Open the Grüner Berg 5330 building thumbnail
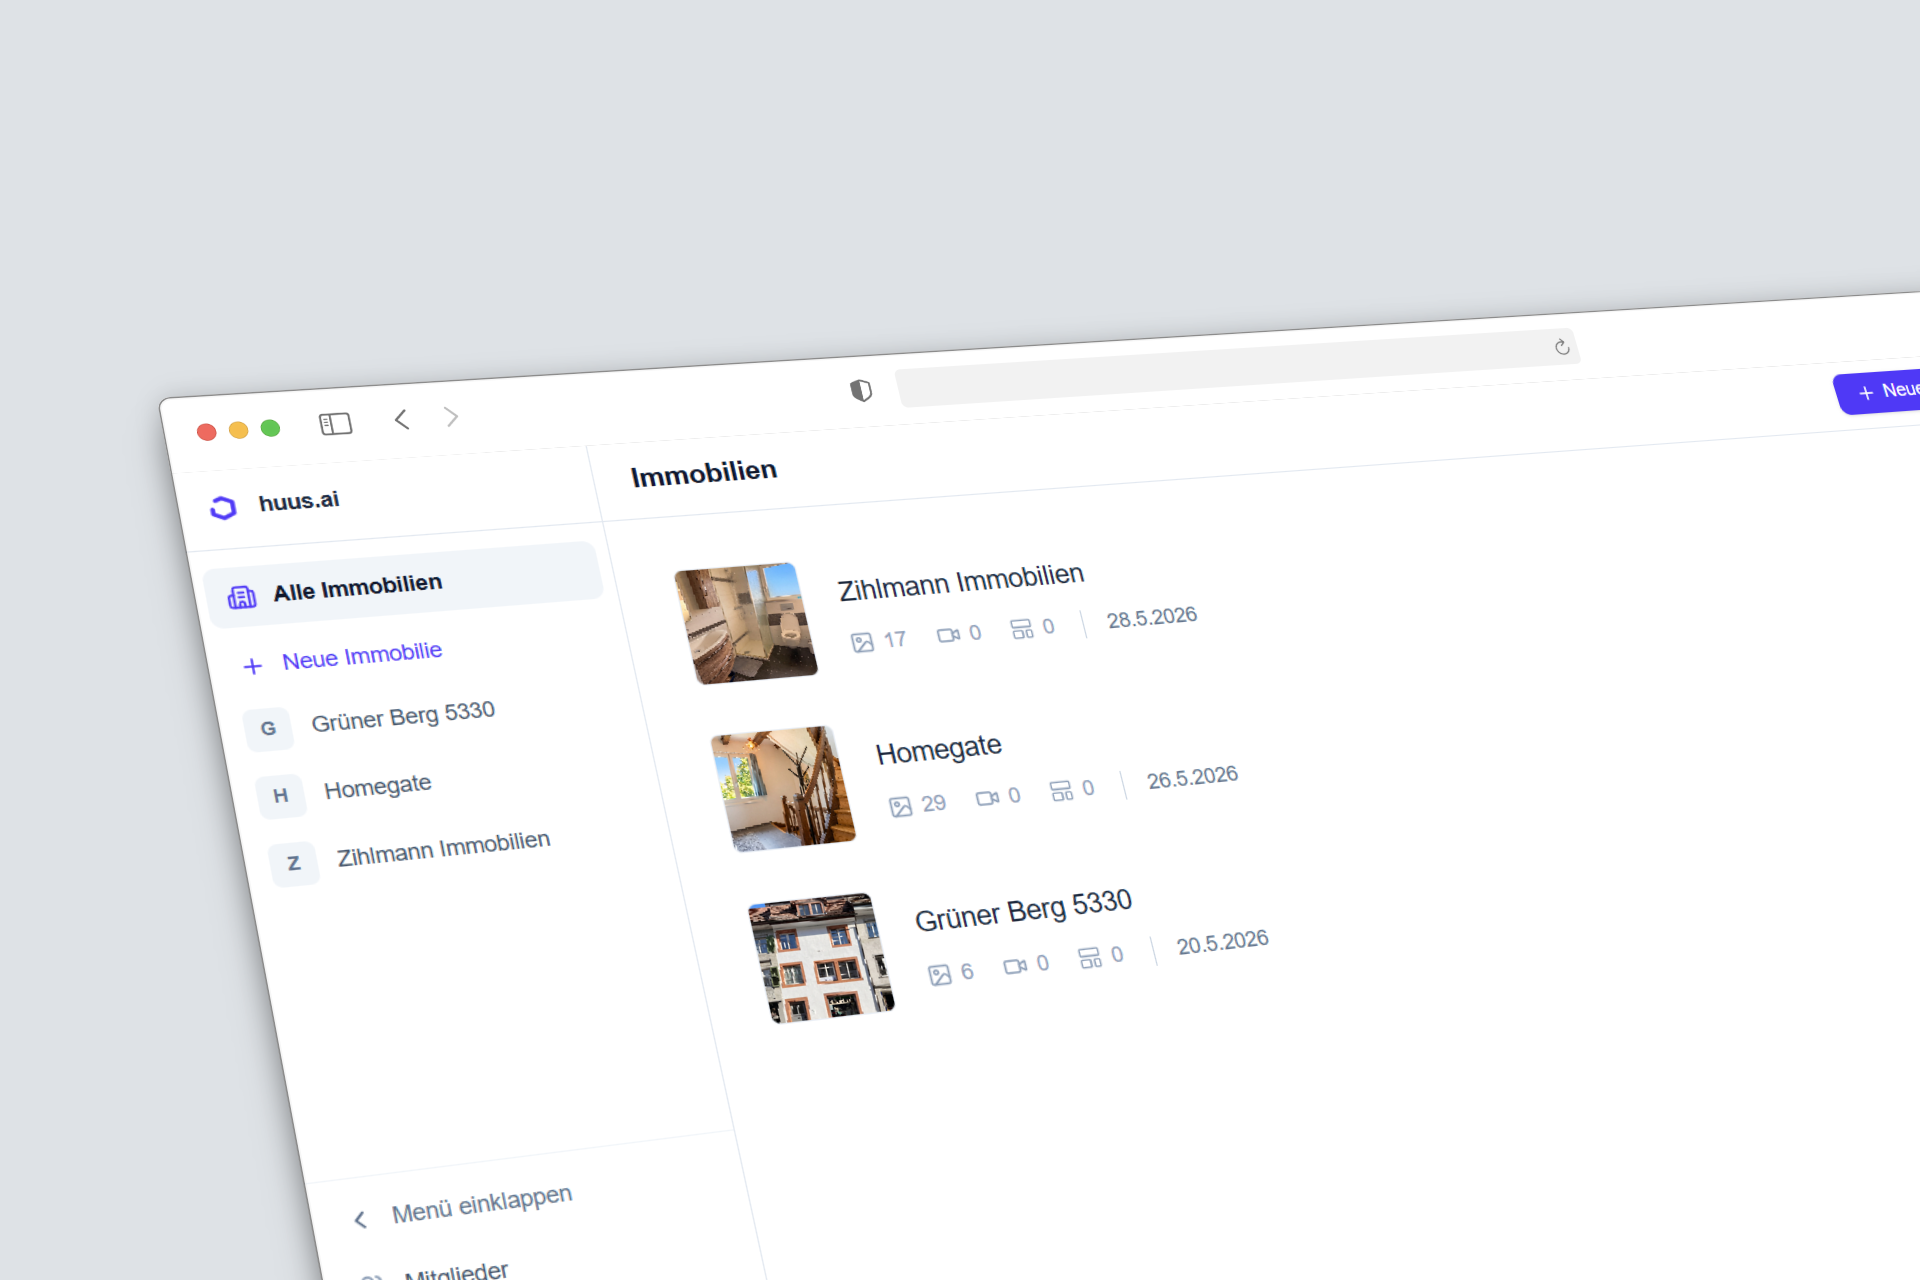 [x=822, y=958]
